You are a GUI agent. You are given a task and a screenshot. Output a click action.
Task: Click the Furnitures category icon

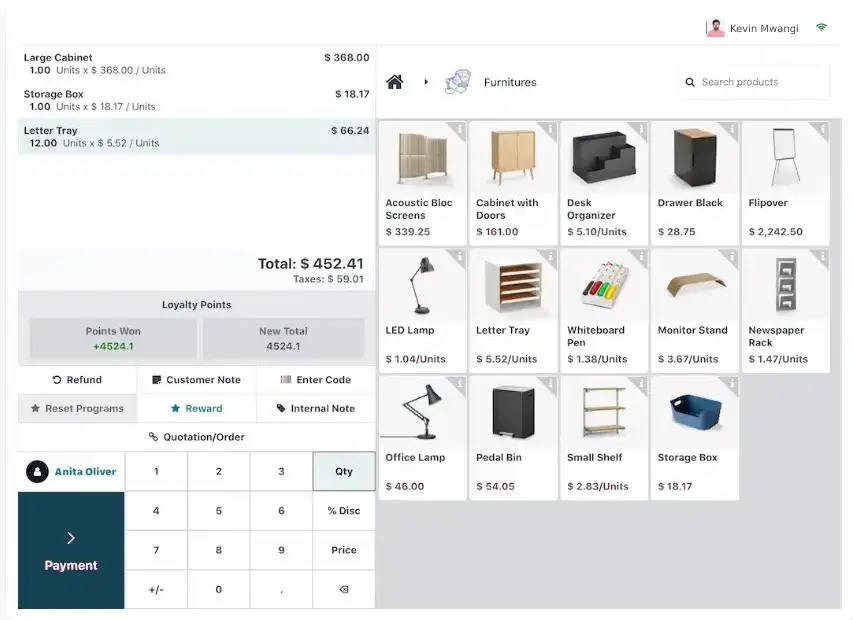457,82
